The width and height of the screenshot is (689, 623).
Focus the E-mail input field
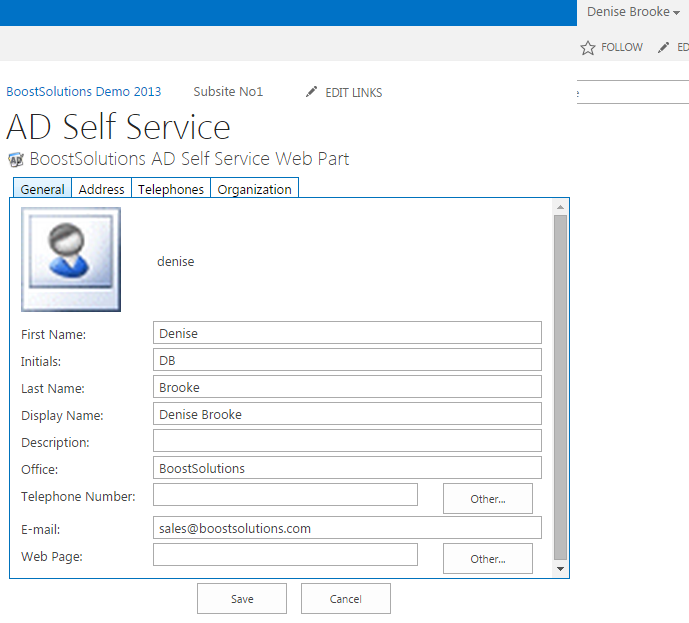[347, 528]
